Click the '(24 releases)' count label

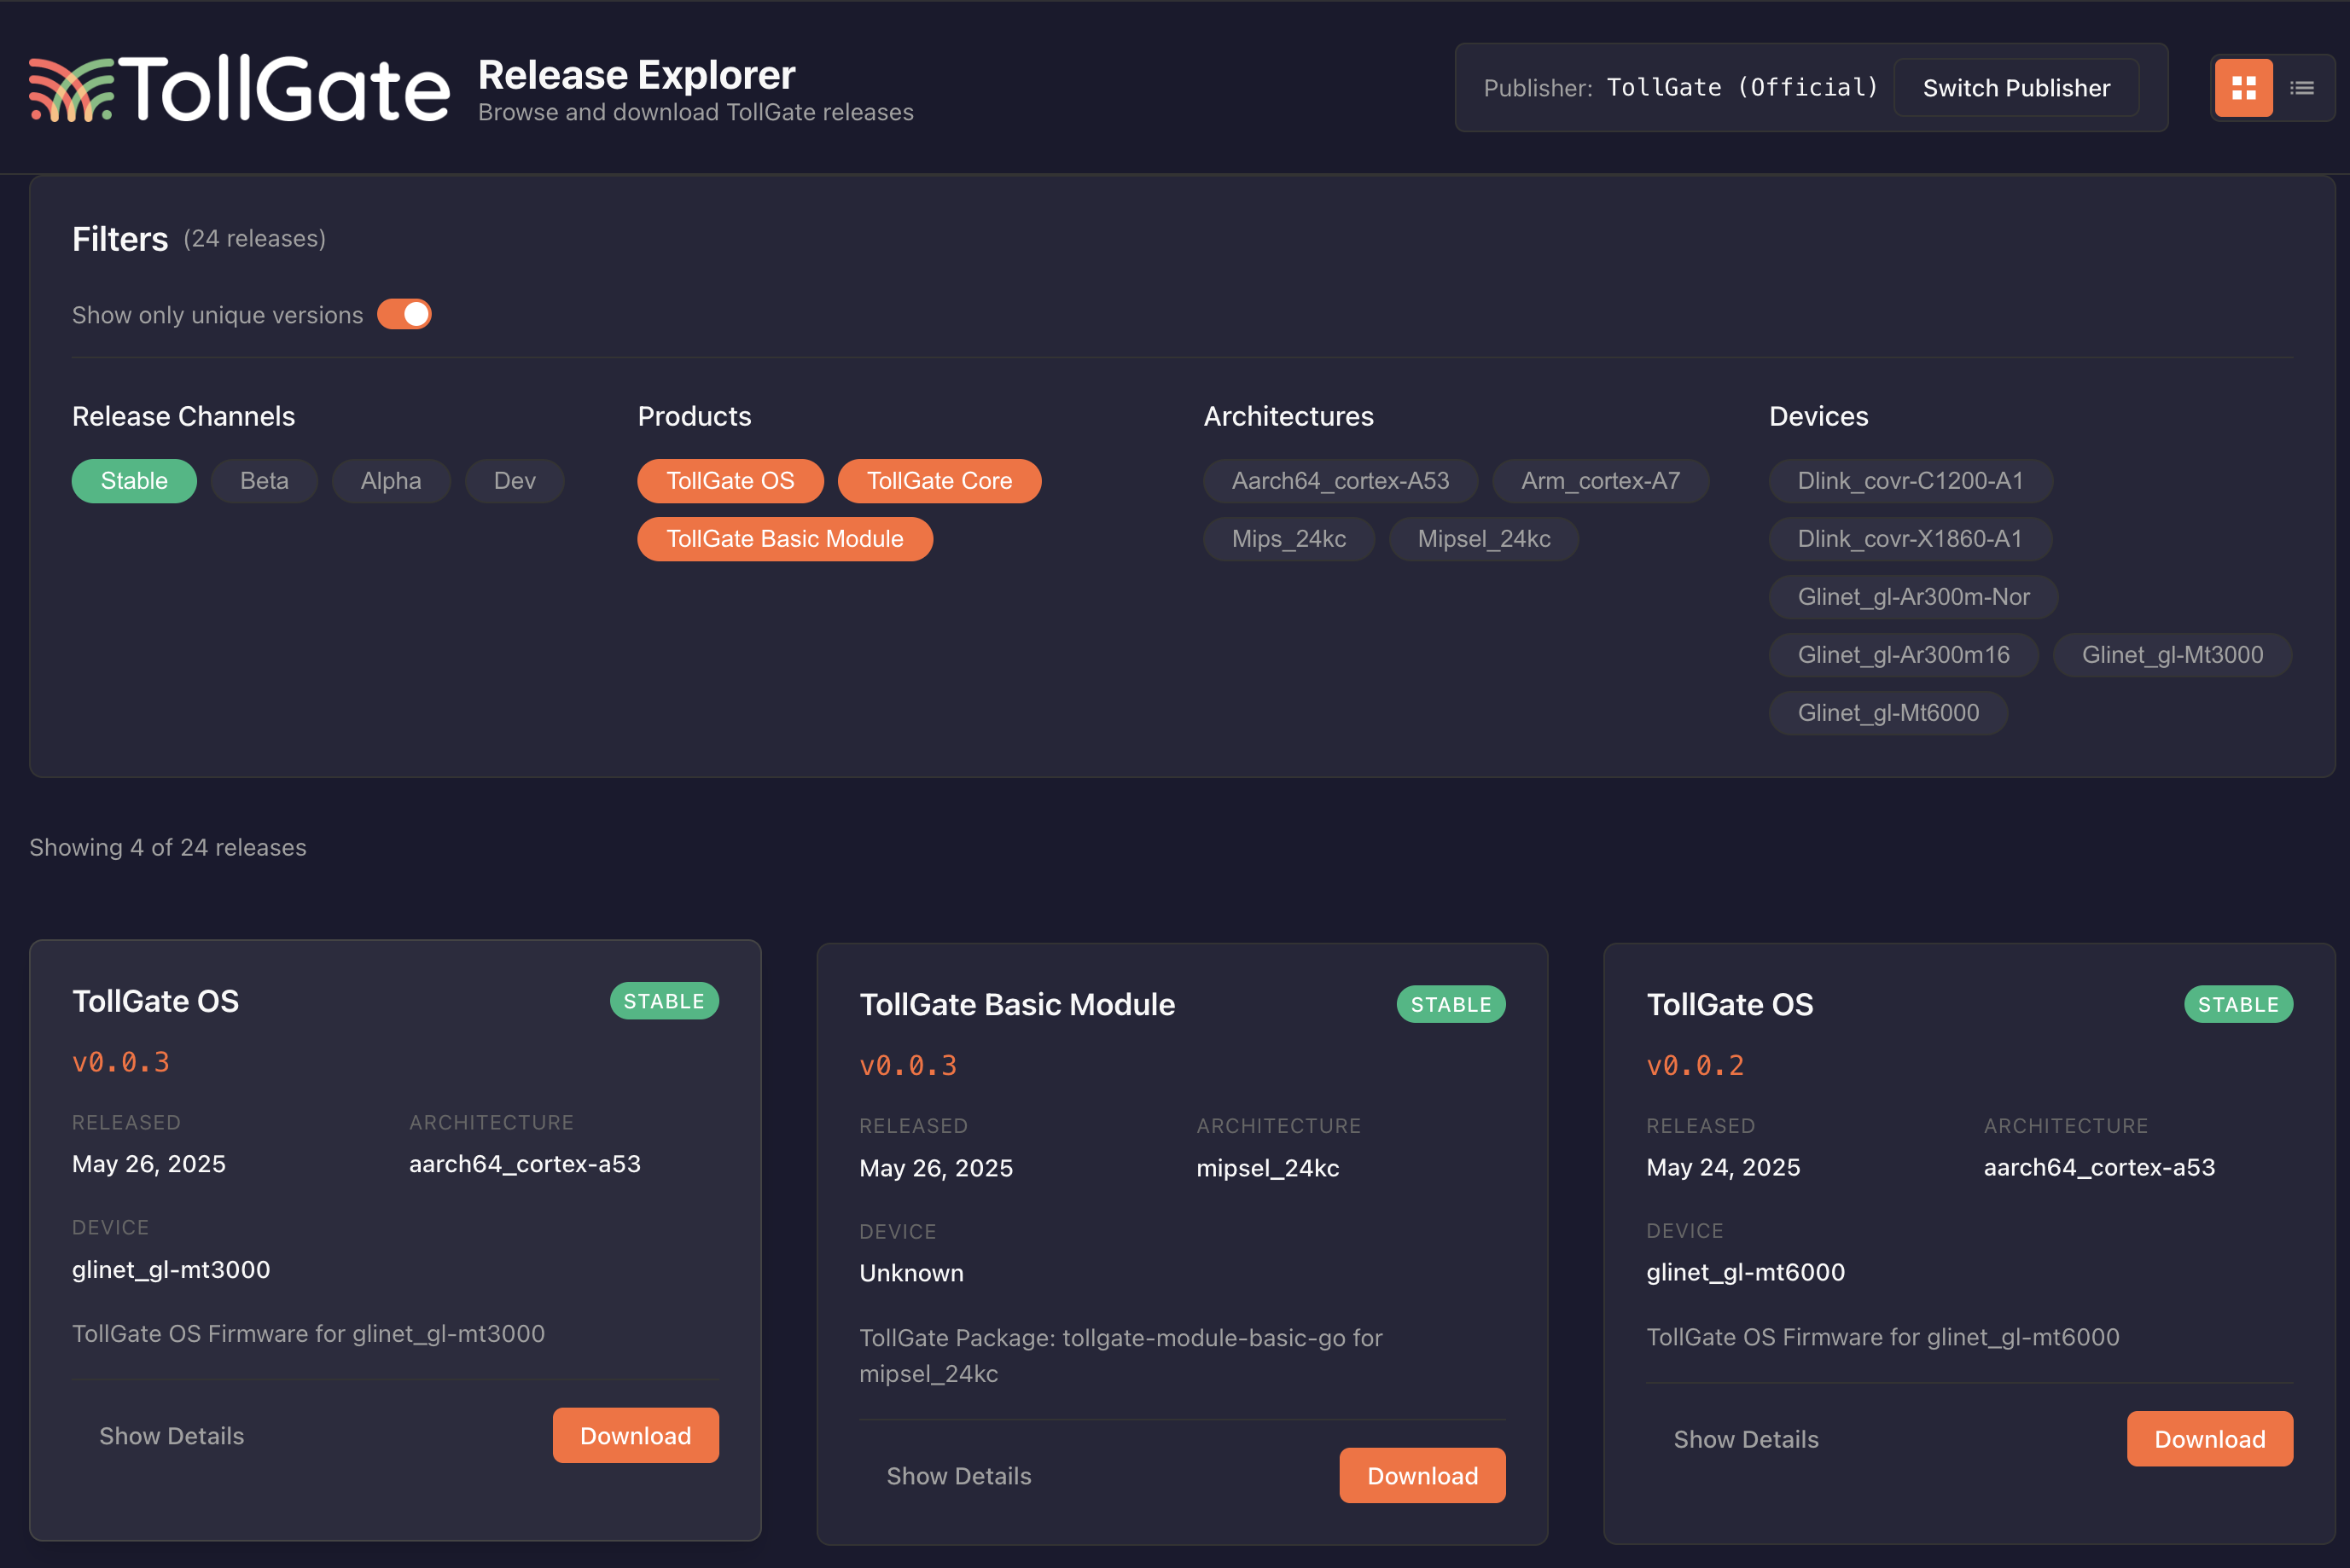click(255, 239)
